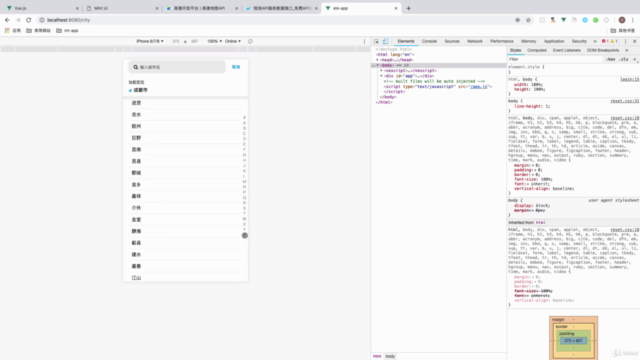Screen dimensions: 640x360
Task: Click the blue circular extension icon
Action: [x=585, y=20]
